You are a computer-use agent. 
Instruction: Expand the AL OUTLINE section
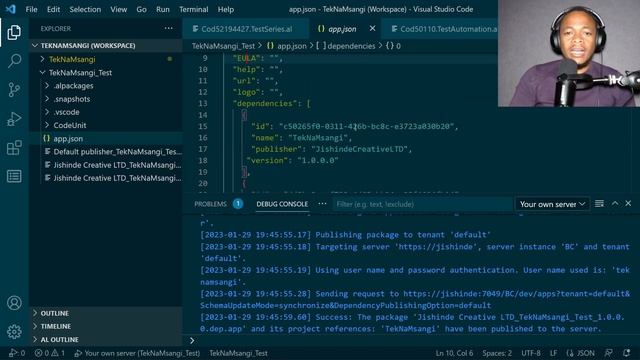[106, 339]
